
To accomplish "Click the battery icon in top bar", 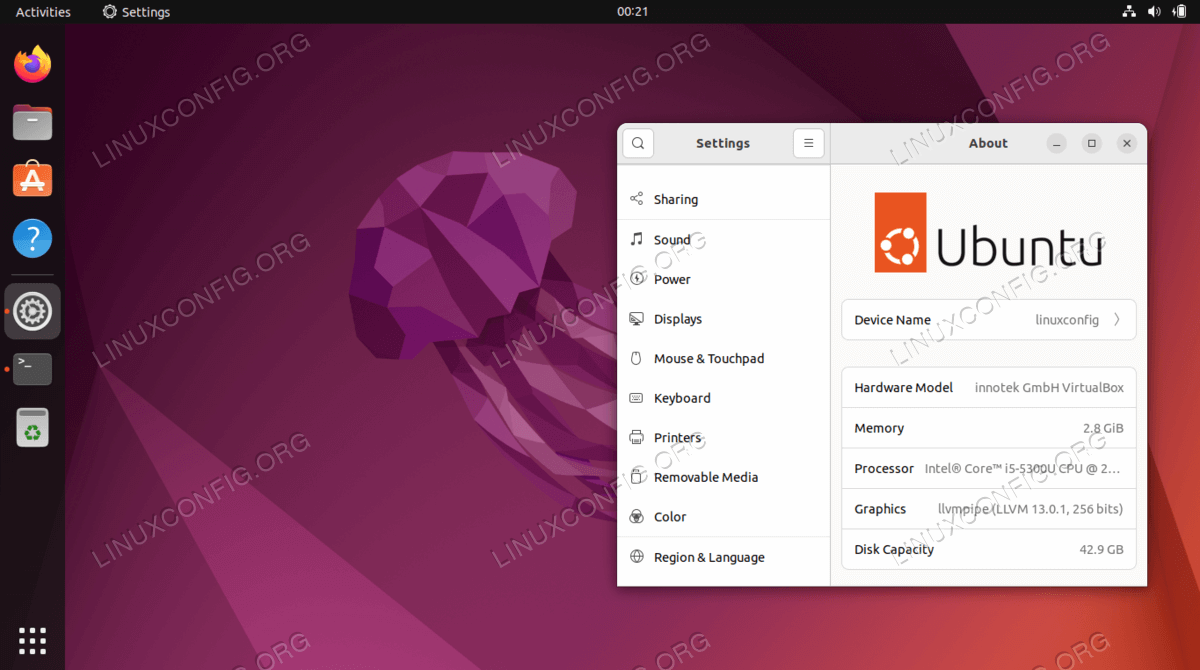I will [x=1179, y=12].
